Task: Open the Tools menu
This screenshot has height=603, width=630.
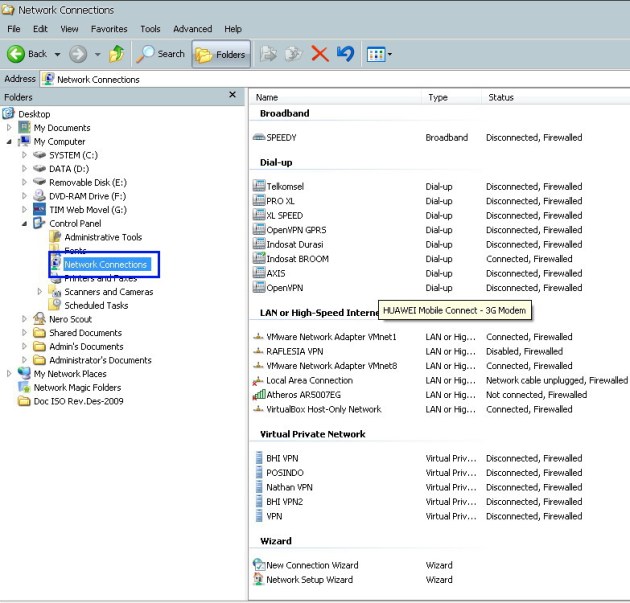Action: coord(150,29)
